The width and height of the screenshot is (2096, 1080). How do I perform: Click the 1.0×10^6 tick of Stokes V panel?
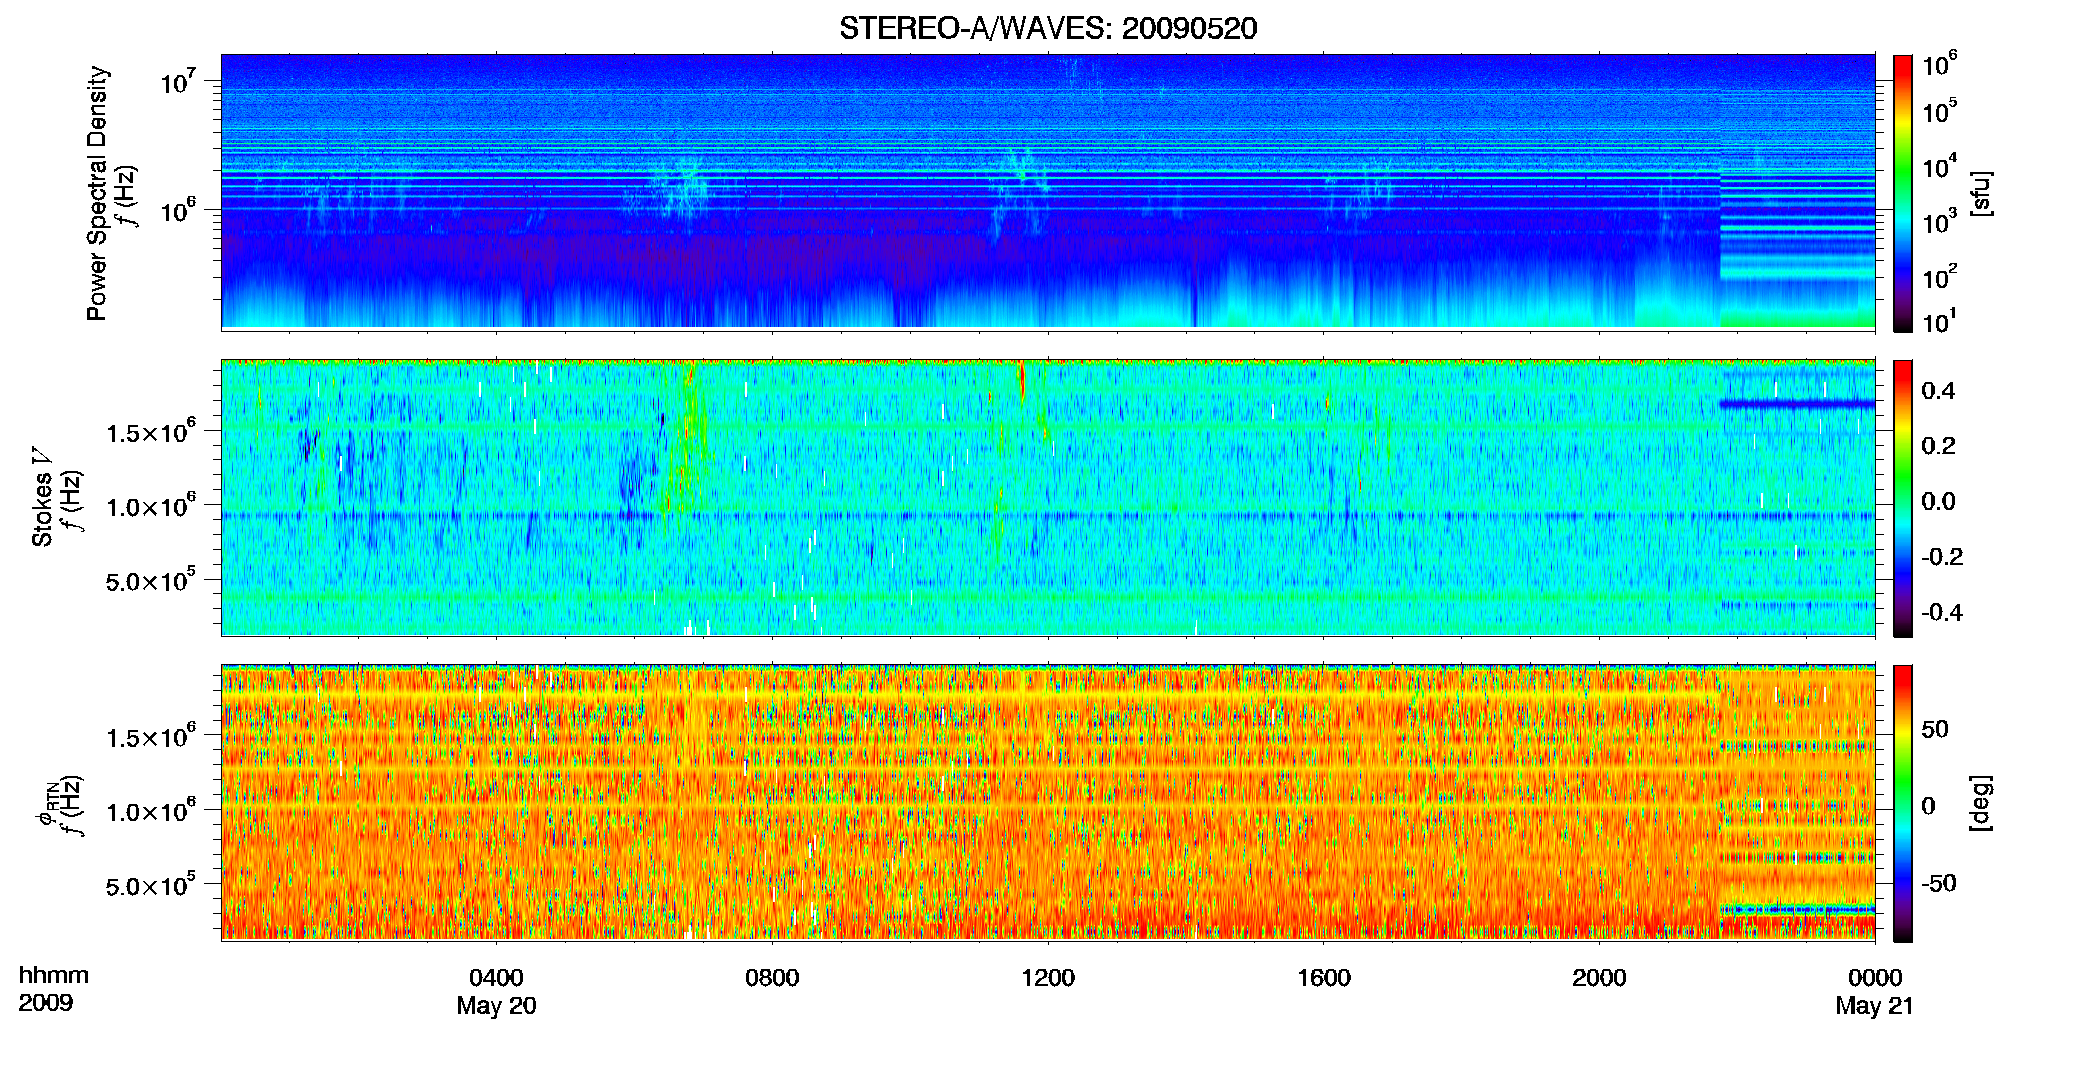click(x=150, y=505)
